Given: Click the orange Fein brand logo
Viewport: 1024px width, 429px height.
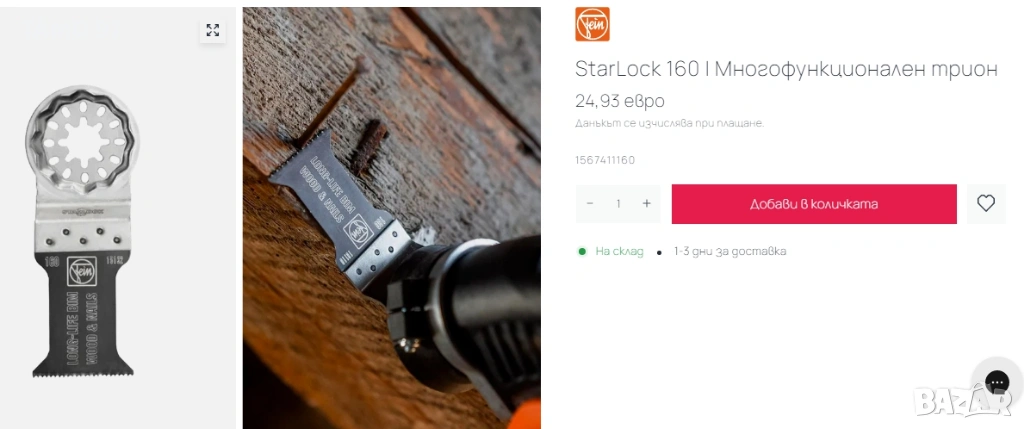Looking at the screenshot, I should tap(592, 24).
